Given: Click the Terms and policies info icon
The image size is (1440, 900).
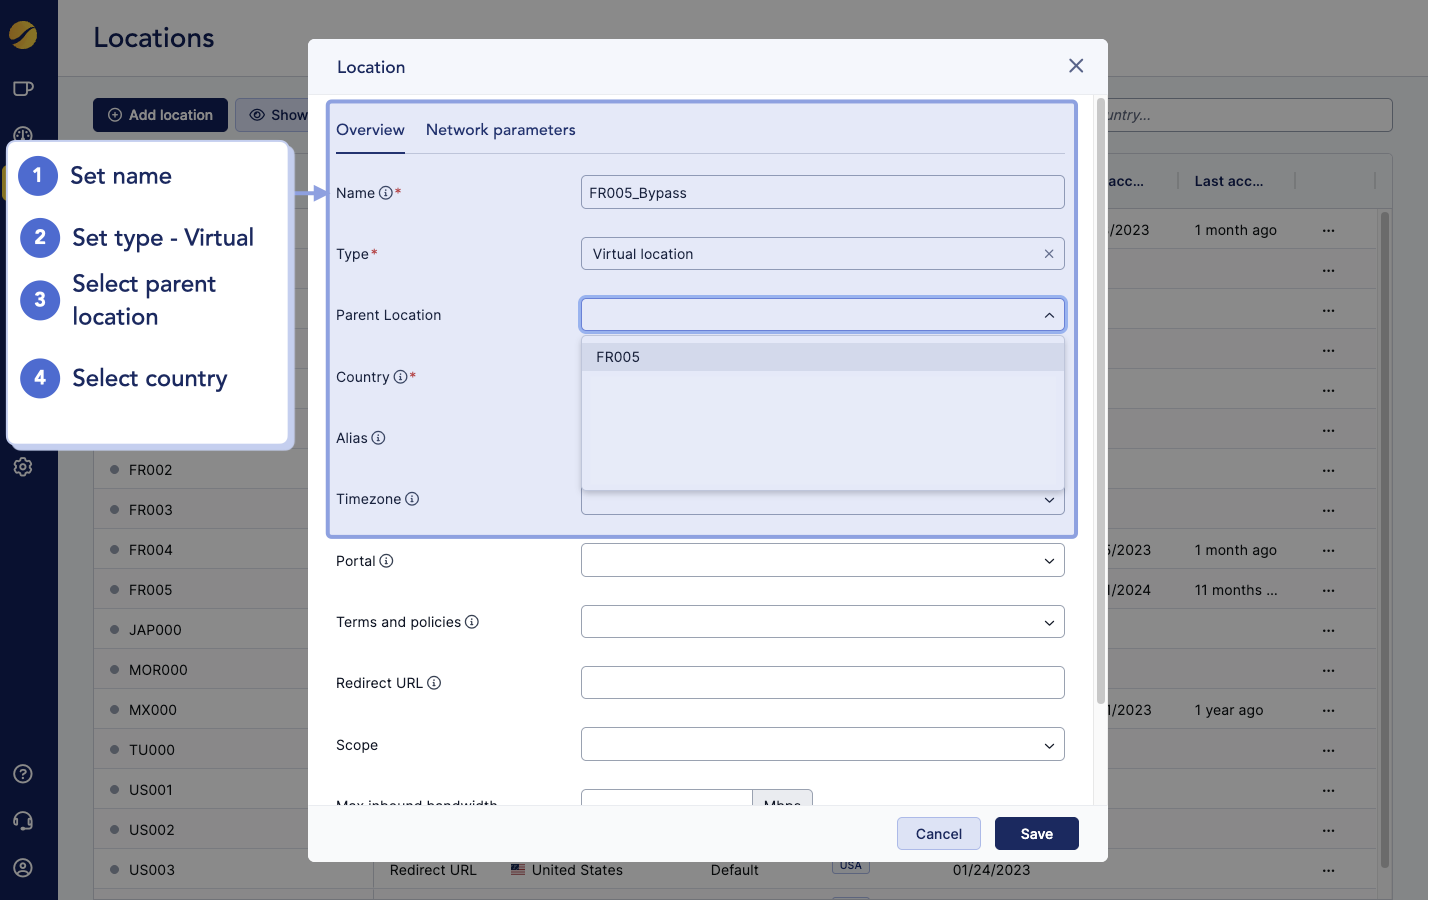Looking at the screenshot, I should point(472,622).
